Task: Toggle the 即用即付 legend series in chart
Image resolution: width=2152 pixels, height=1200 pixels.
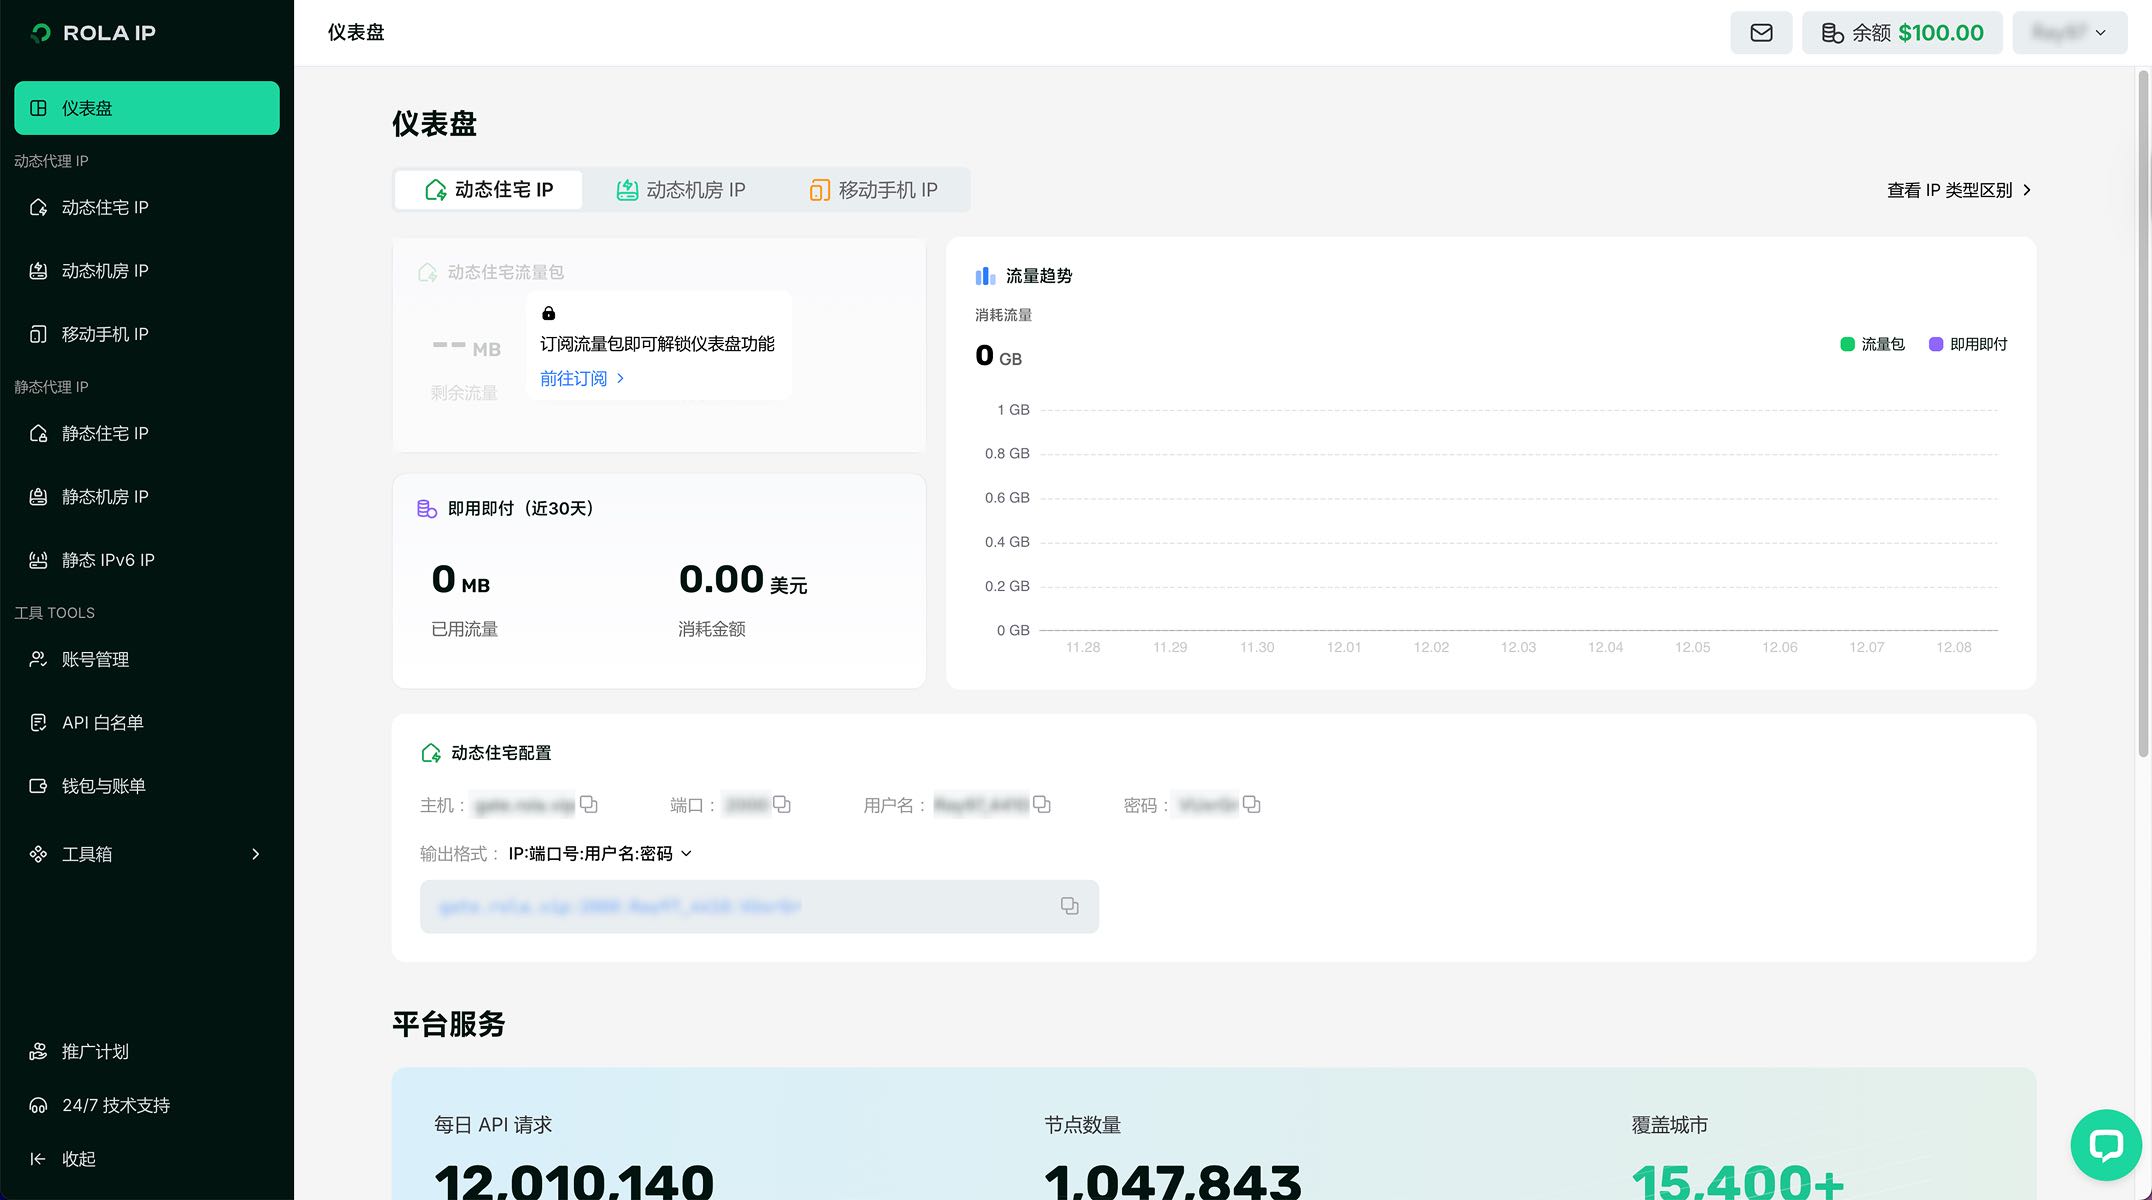Action: click(1967, 344)
